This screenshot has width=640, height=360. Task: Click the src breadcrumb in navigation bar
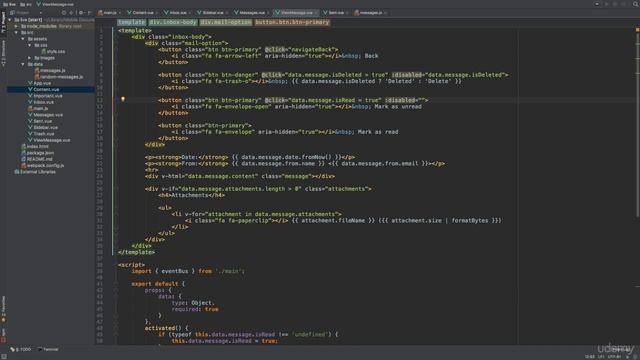pyautogui.click(x=25, y=4)
